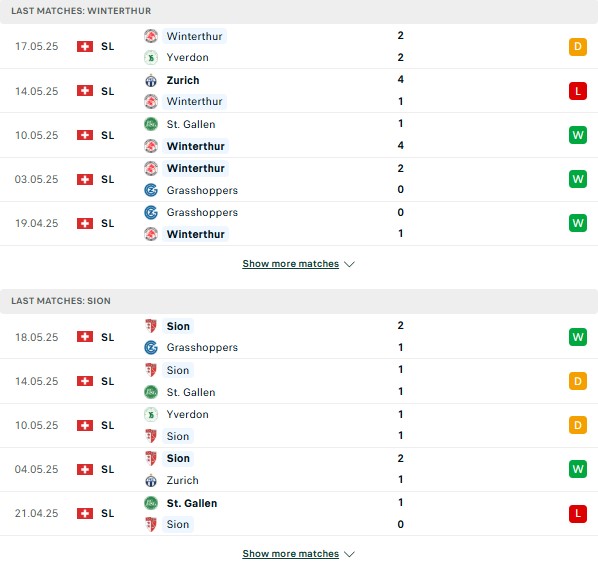Click red L badge for Zurich vs Winterthur
The image size is (598, 570).
point(578,91)
